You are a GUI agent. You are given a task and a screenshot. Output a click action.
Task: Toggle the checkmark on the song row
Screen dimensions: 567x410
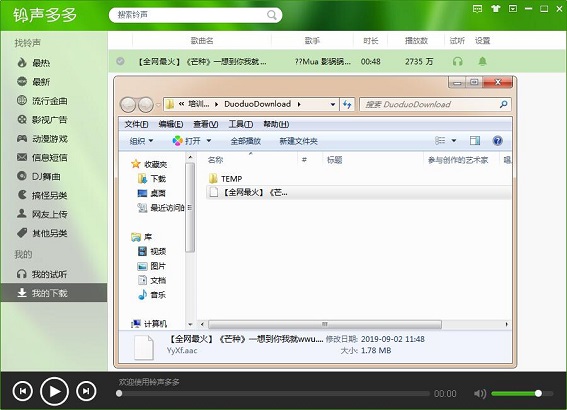[x=120, y=61]
